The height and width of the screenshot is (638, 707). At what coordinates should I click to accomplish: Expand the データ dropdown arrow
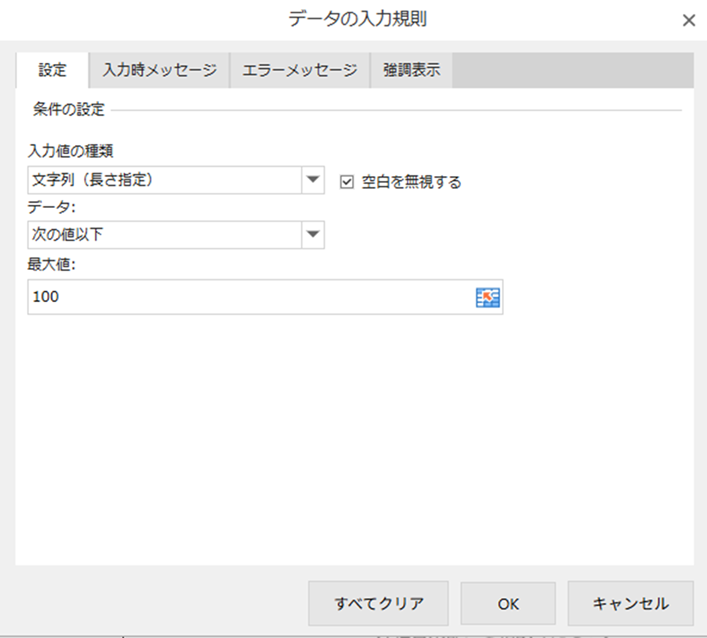click(x=313, y=234)
